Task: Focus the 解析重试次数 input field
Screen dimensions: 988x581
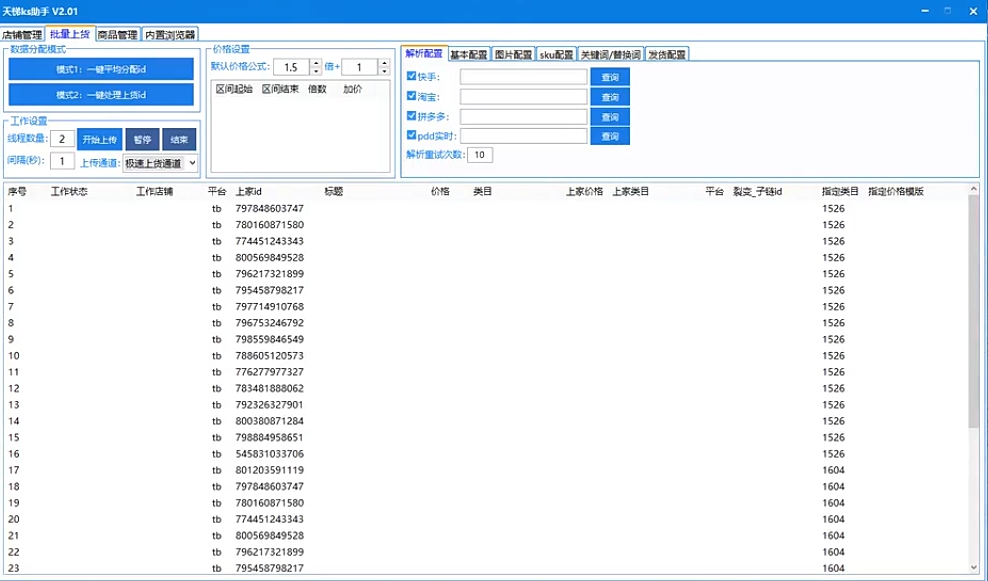Action: (480, 155)
